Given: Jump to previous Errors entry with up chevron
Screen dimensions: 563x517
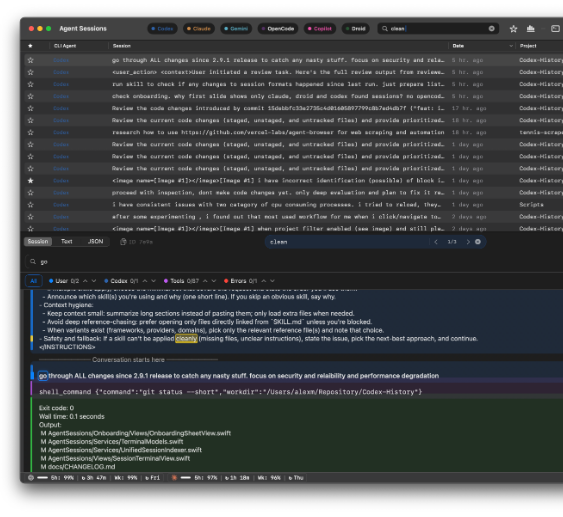Looking at the screenshot, I should [264, 281].
